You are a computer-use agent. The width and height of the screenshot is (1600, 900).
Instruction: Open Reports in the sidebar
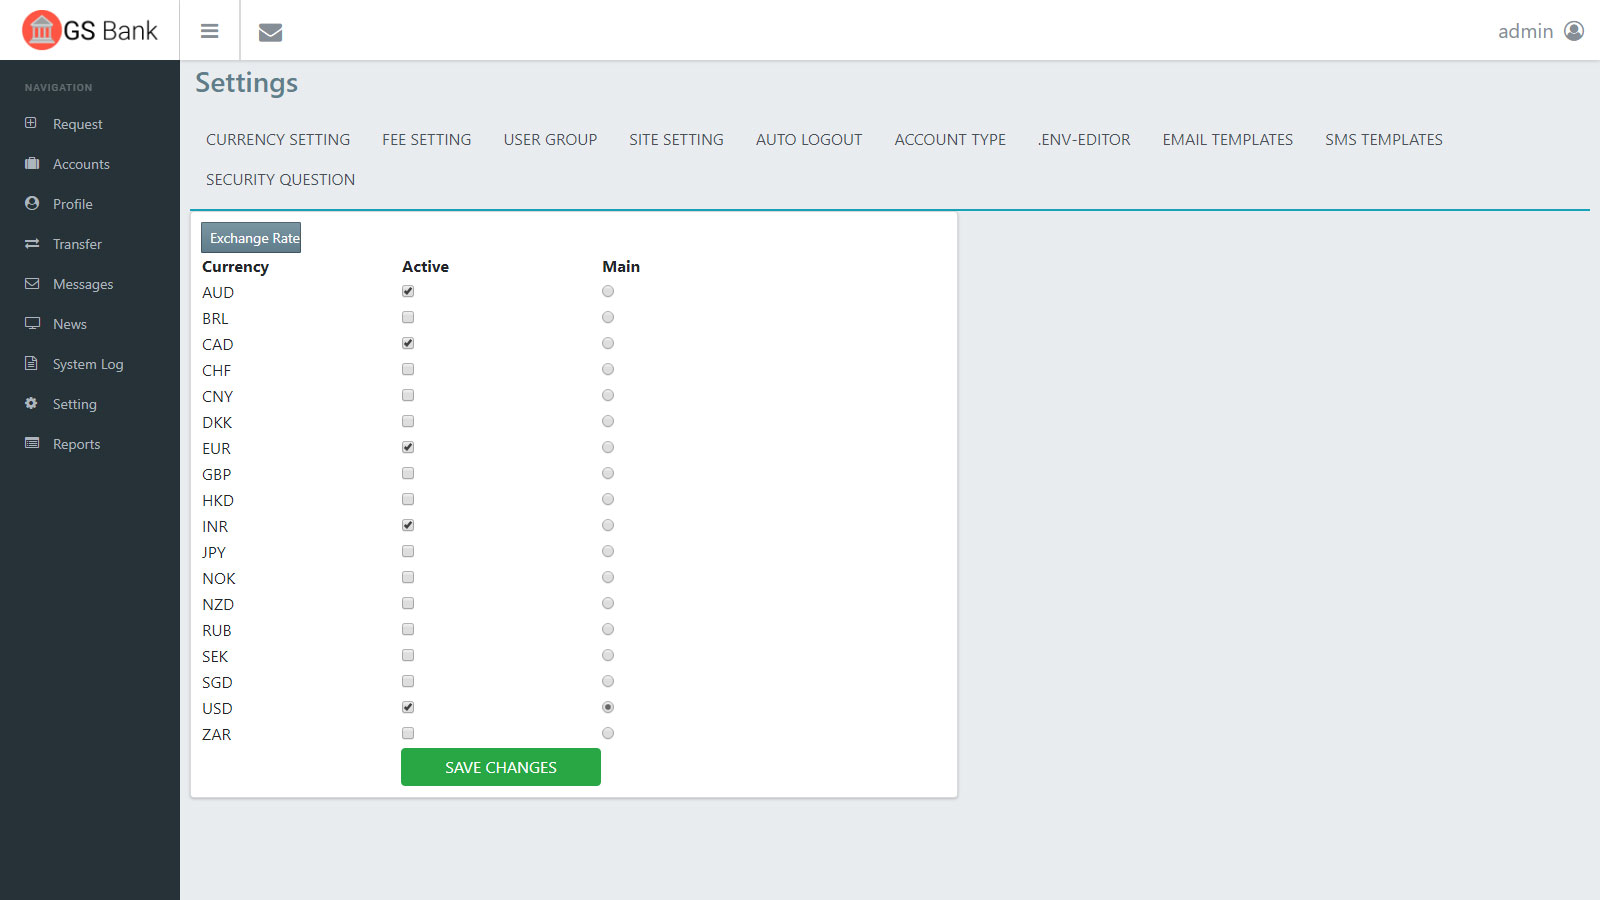76,444
